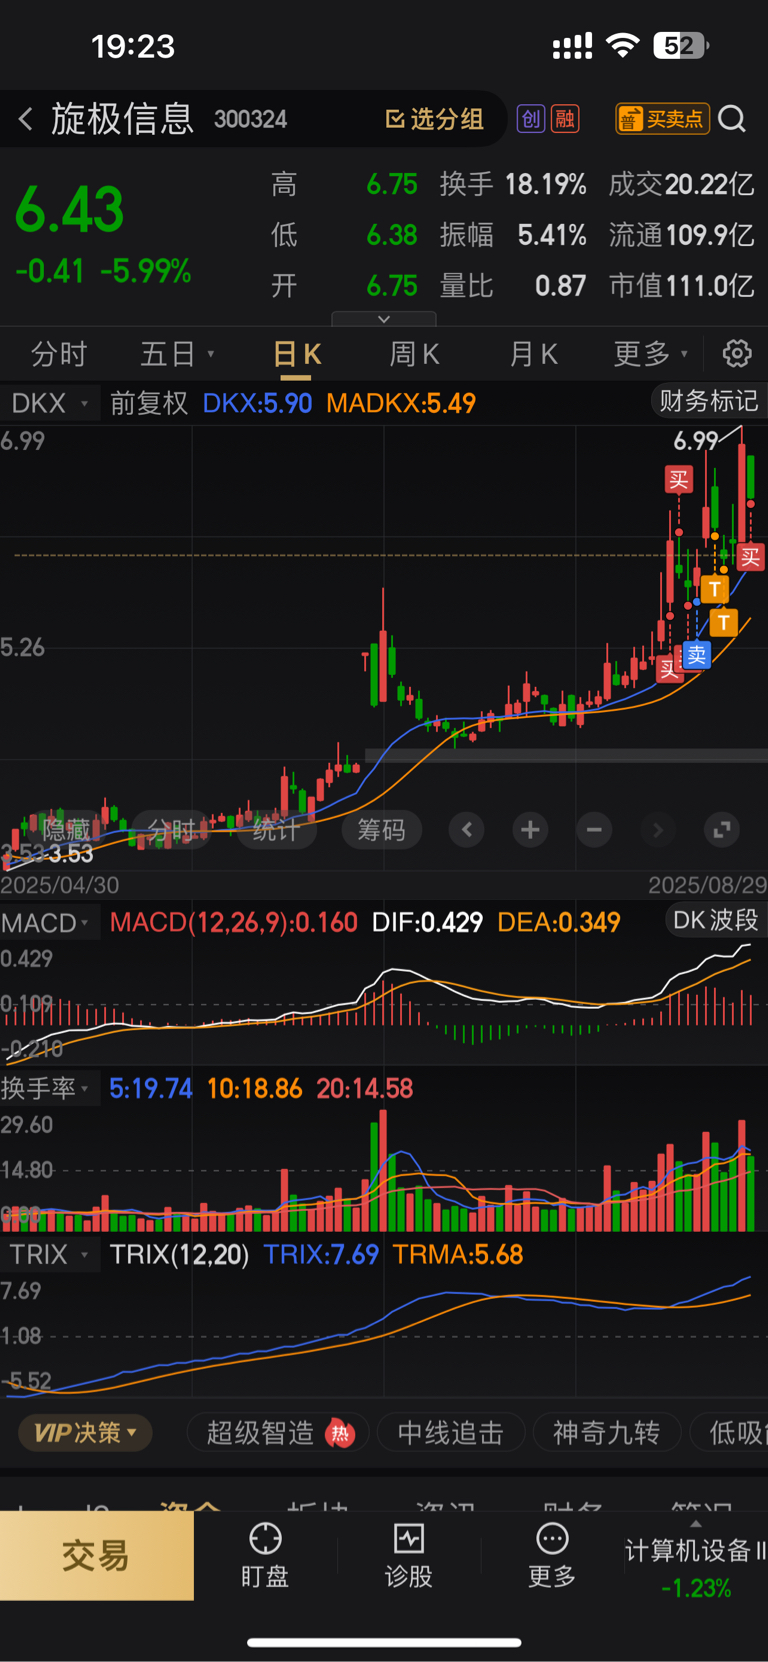Open DKX indicator dropdown
The image size is (768, 1662).
pyautogui.click(x=48, y=403)
